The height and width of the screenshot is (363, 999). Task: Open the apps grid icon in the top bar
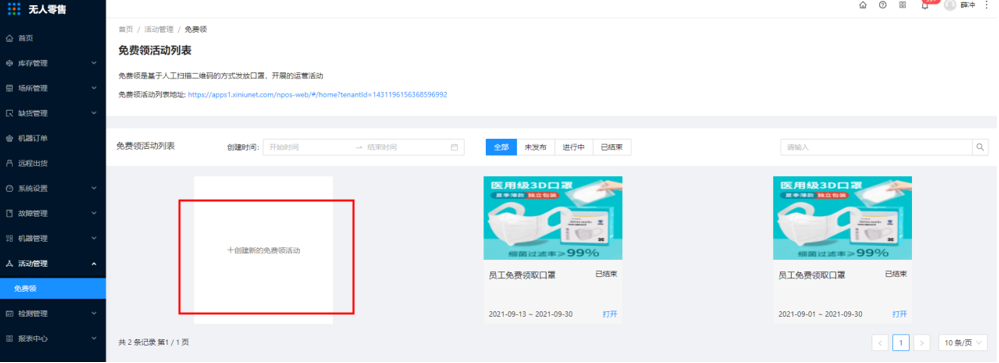tap(902, 4)
